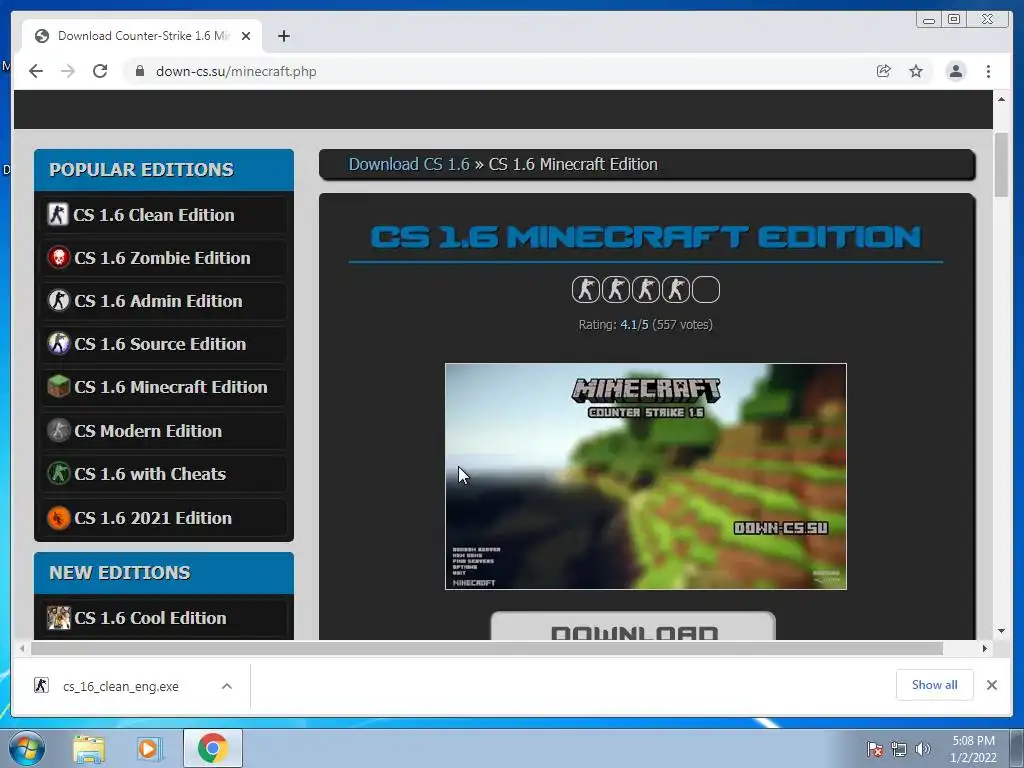Click the Minecraft grass block icon
The height and width of the screenshot is (768, 1024).
point(58,387)
